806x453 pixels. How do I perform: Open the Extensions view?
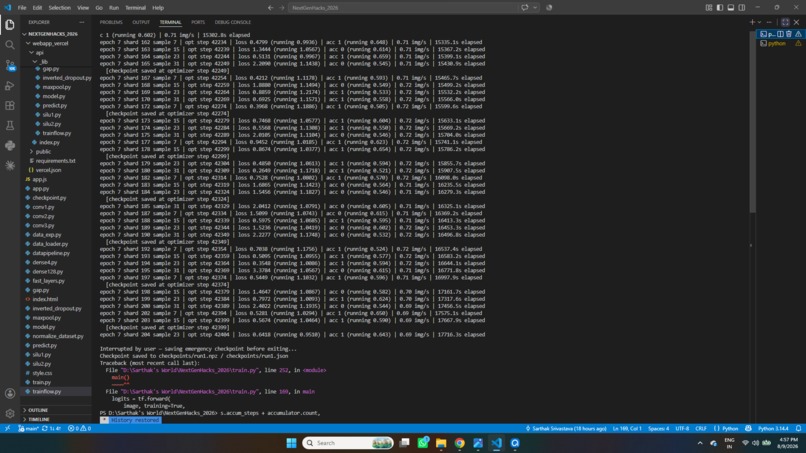10,105
